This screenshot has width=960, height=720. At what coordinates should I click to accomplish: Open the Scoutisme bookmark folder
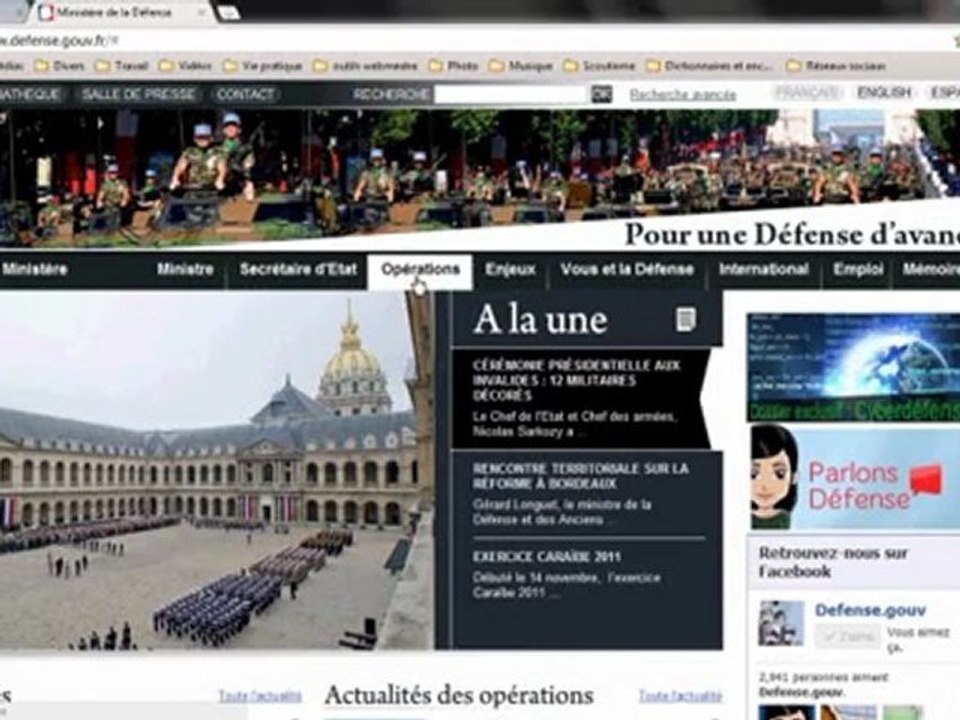pos(599,66)
